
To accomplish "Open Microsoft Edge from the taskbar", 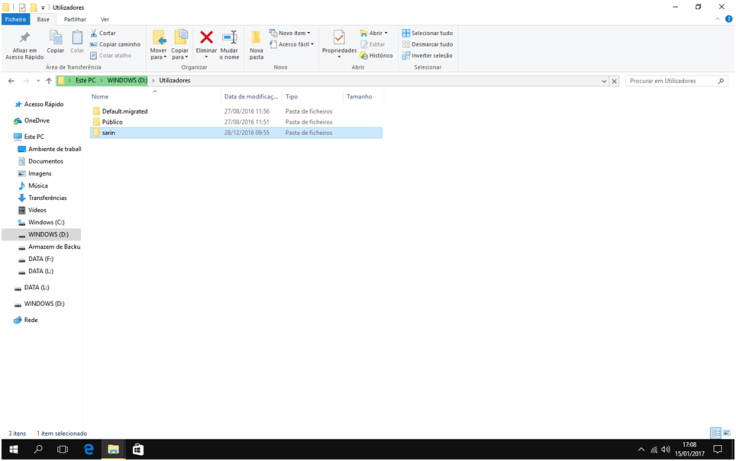I will tap(88, 450).
